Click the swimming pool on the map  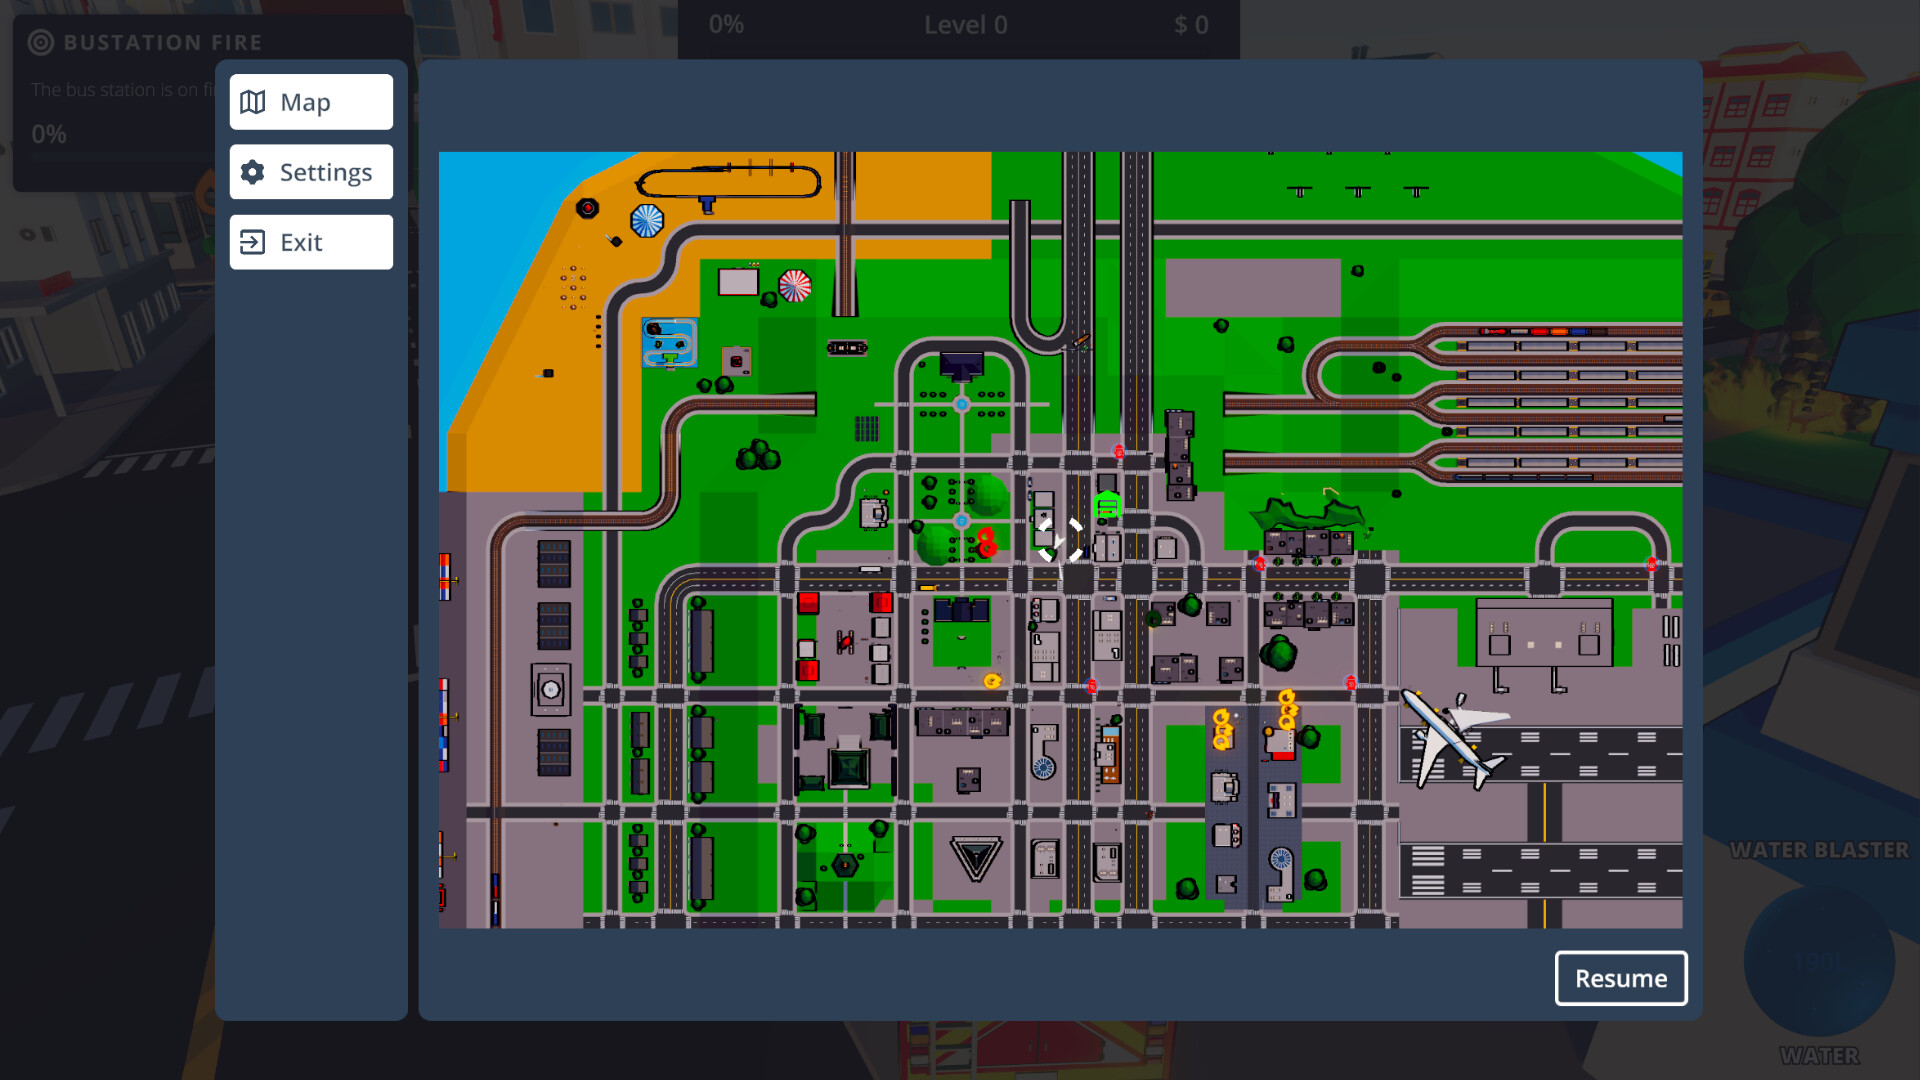click(x=668, y=345)
